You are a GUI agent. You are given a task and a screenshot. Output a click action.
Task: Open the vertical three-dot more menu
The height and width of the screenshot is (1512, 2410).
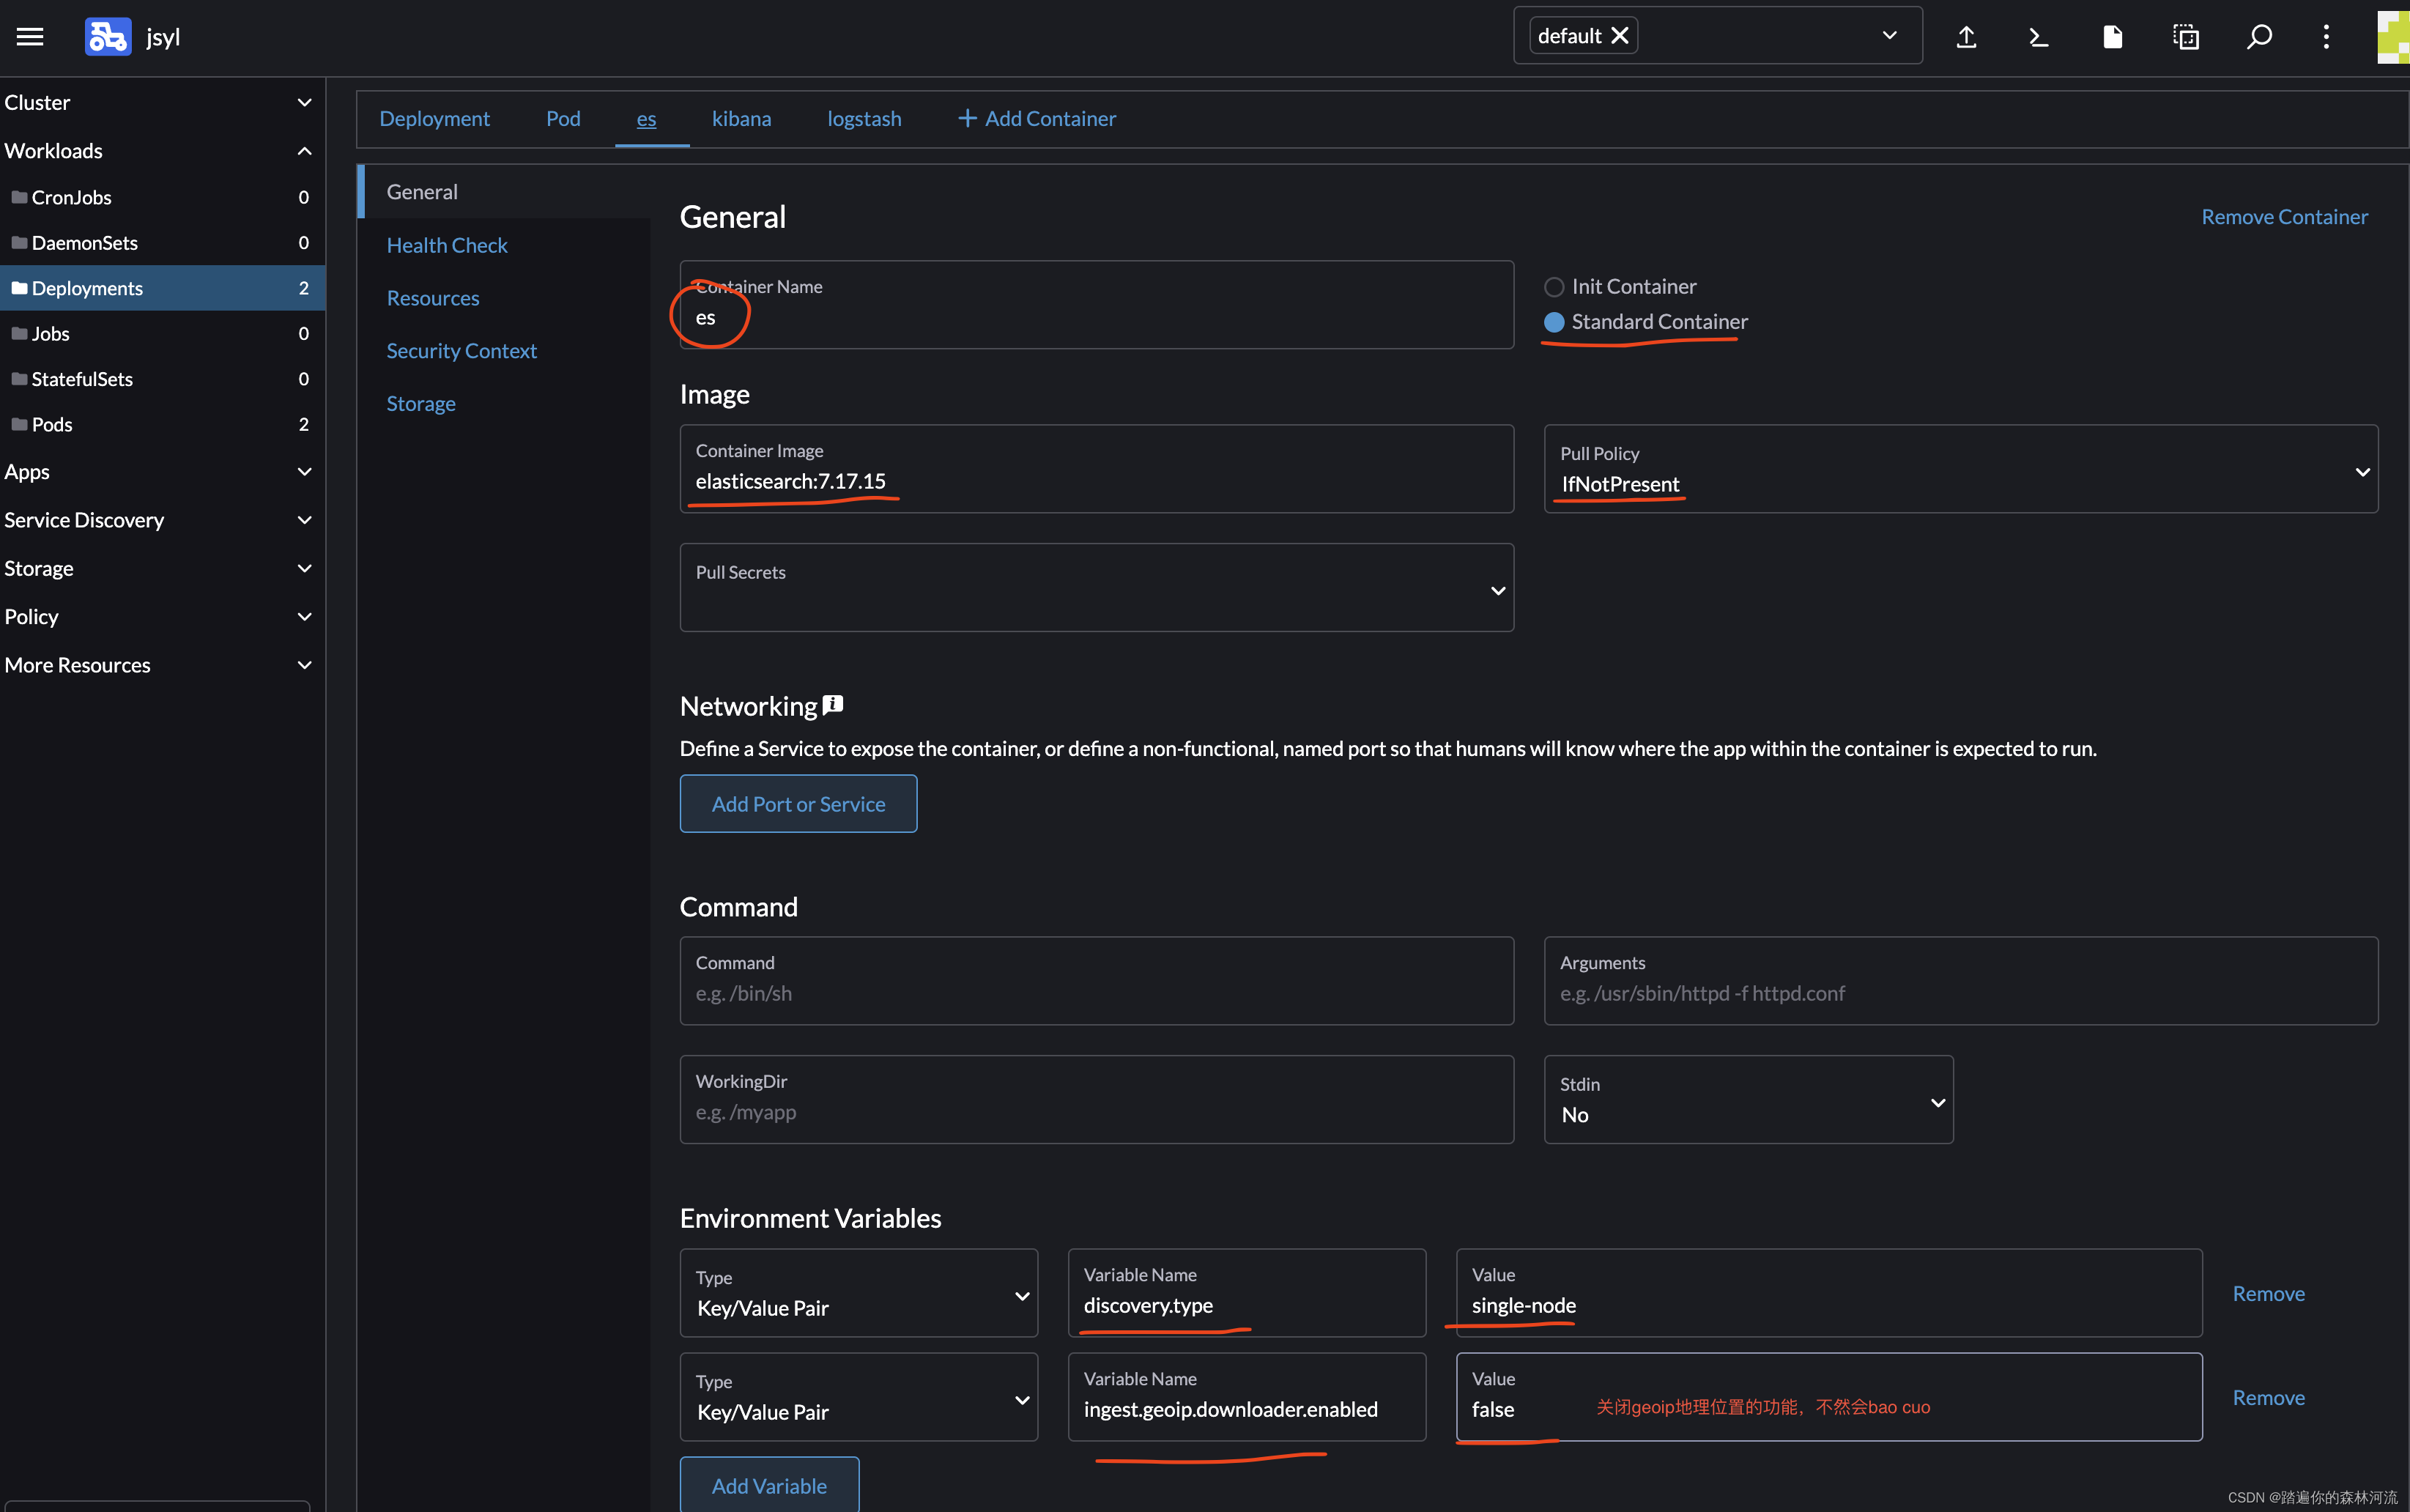tap(2326, 37)
